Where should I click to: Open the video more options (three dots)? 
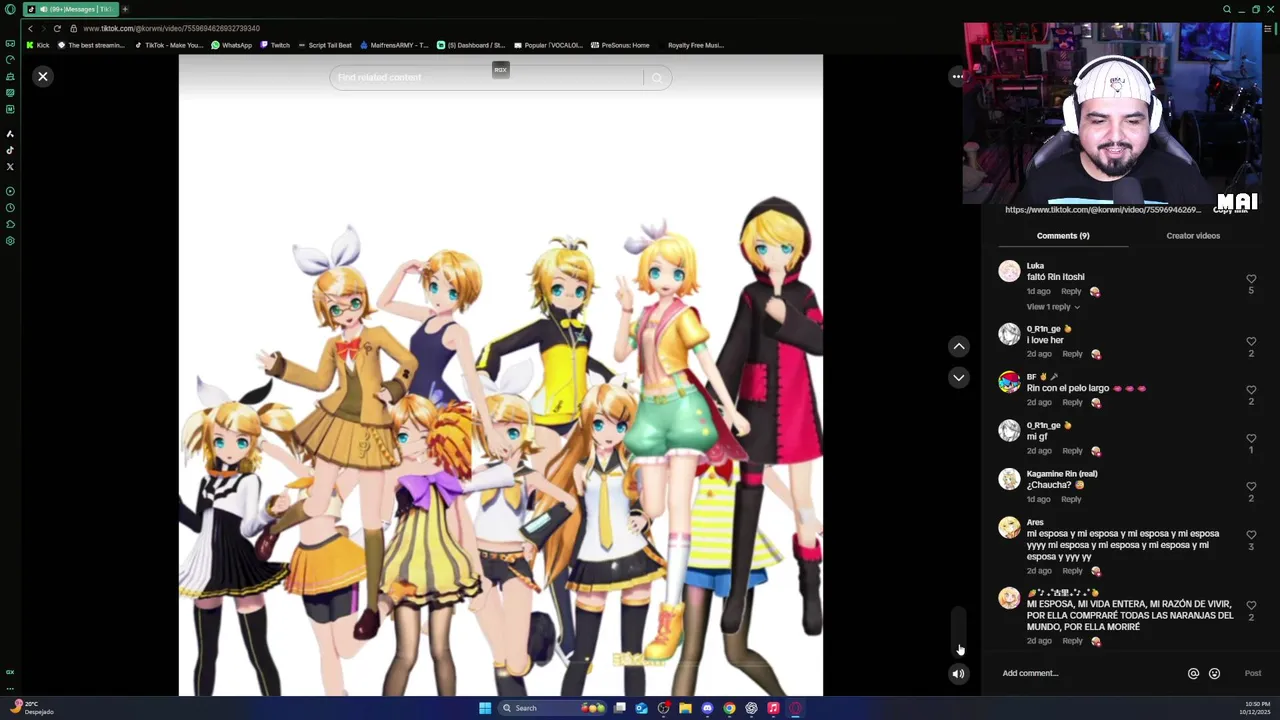click(x=958, y=76)
